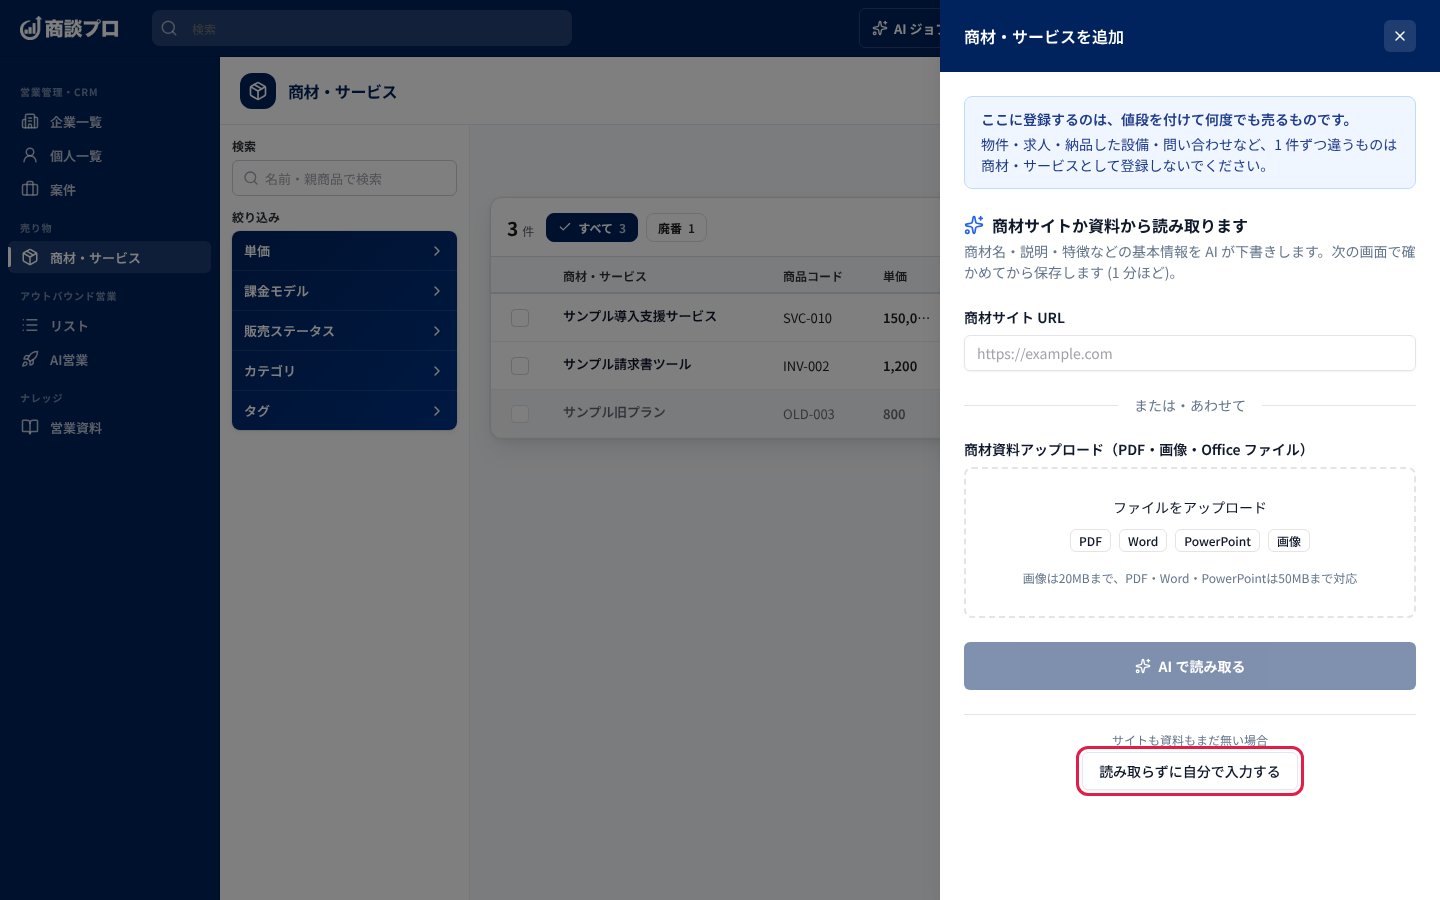Click the リスト list icon

click(30, 325)
